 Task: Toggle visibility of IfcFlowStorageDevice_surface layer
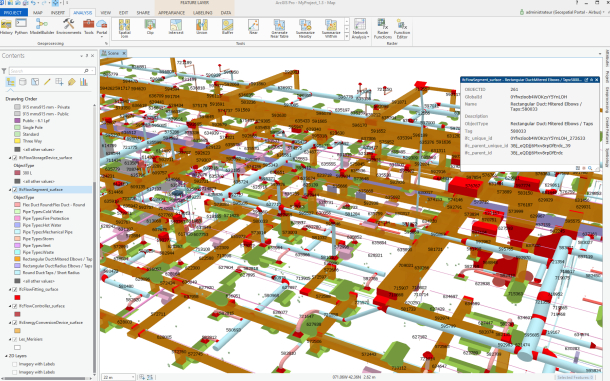pyautogui.click(x=15, y=158)
